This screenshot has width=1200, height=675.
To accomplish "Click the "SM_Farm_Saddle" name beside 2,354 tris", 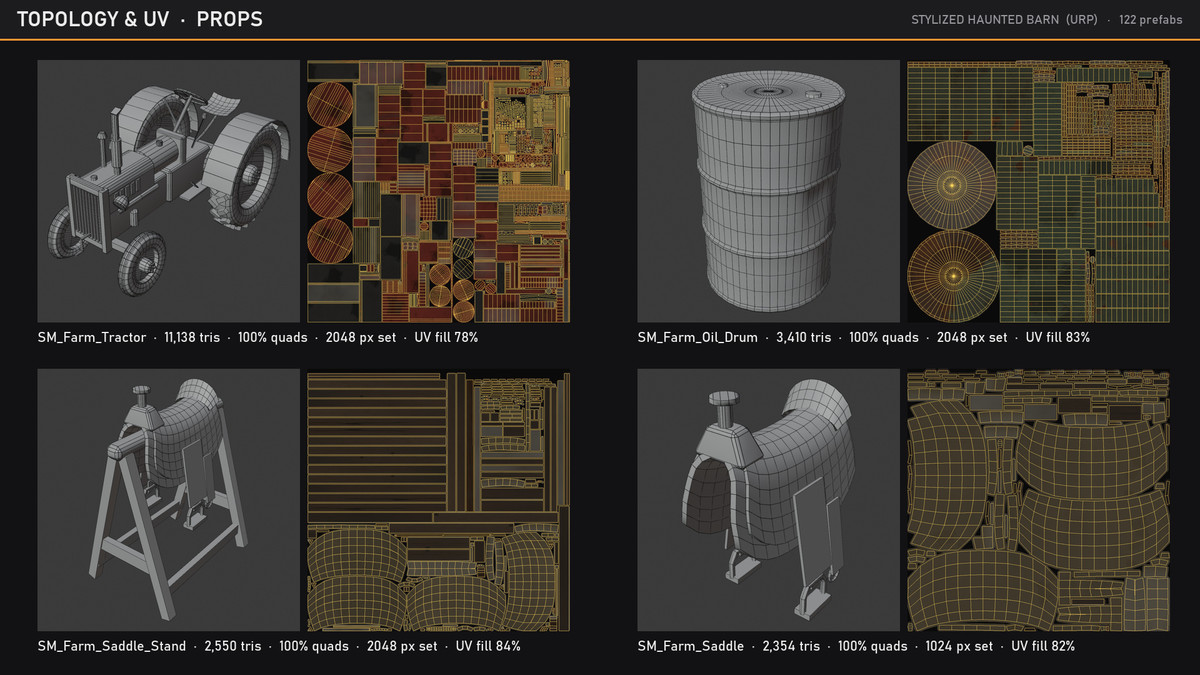I will pos(691,647).
